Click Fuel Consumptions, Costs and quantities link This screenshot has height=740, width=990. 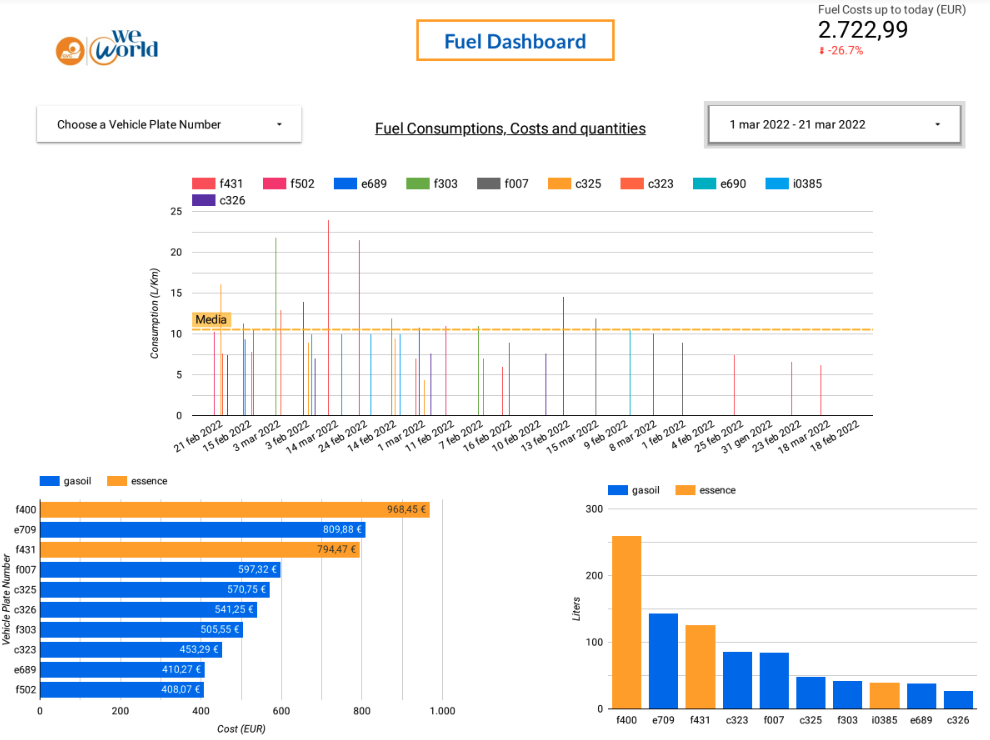pyautogui.click(x=510, y=129)
